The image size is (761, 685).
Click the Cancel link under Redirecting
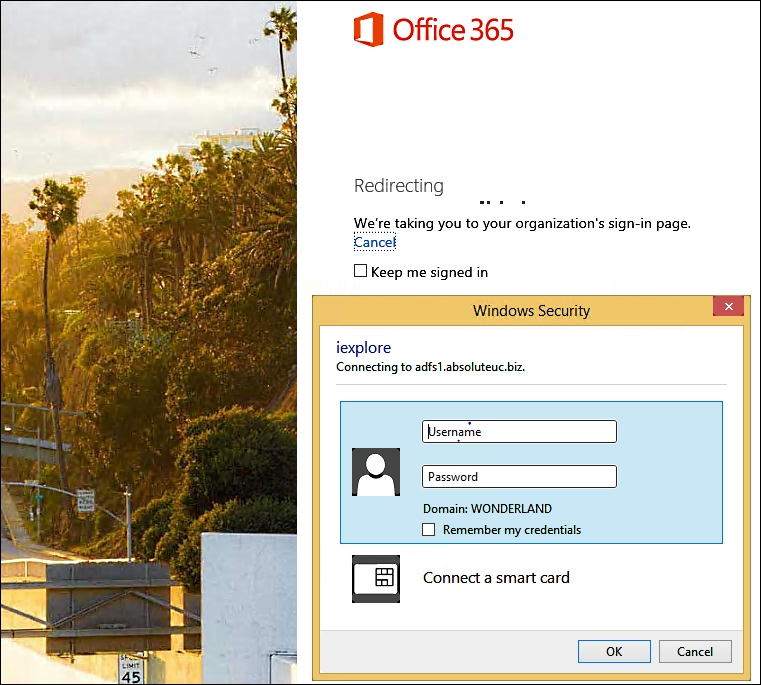[x=375, y=242]
